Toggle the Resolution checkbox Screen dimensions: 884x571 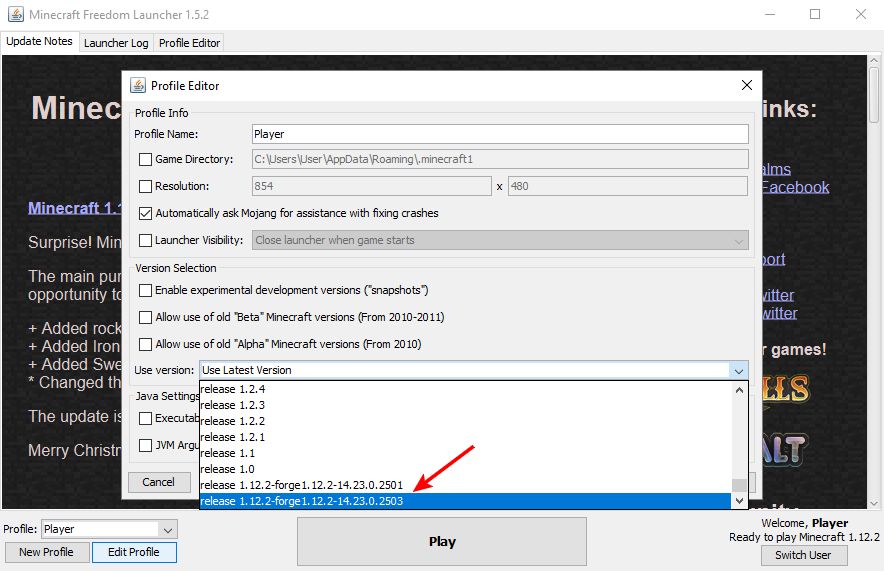[146, 186]
